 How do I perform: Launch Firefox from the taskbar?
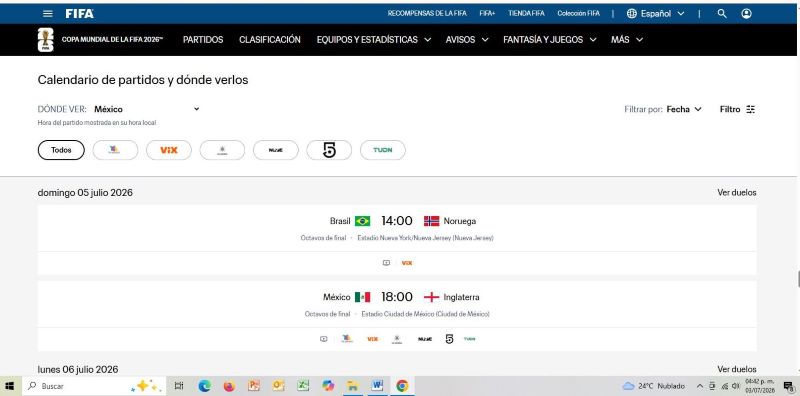point(229,386)
